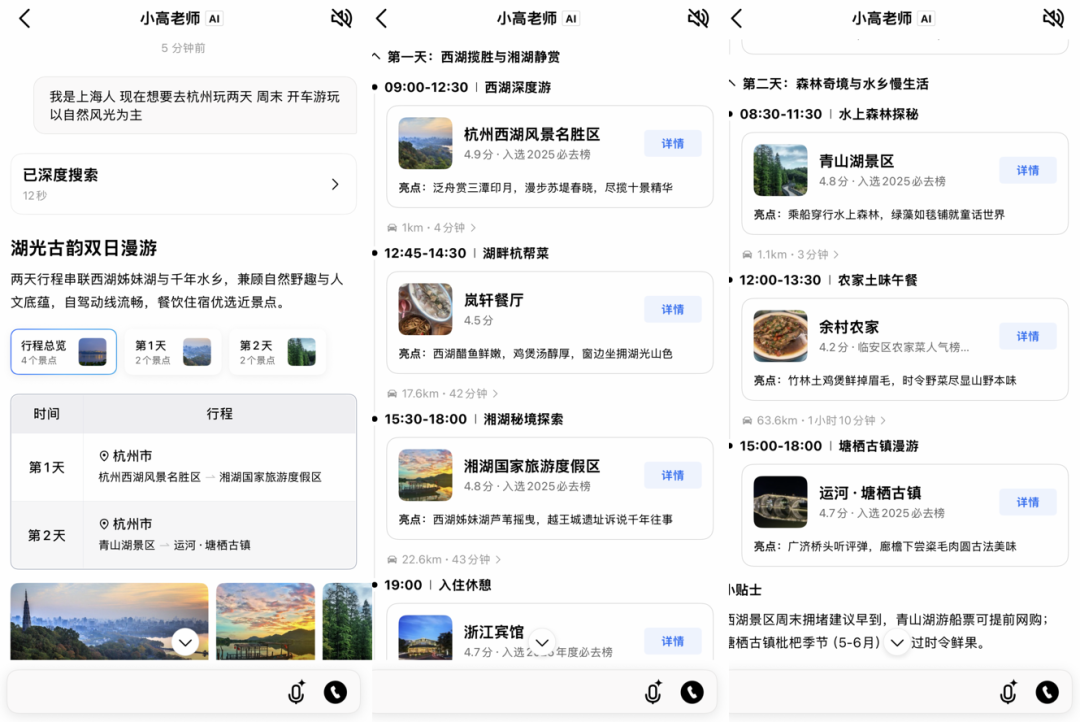Select the 行程总览 tab

(x=63, y=352)
